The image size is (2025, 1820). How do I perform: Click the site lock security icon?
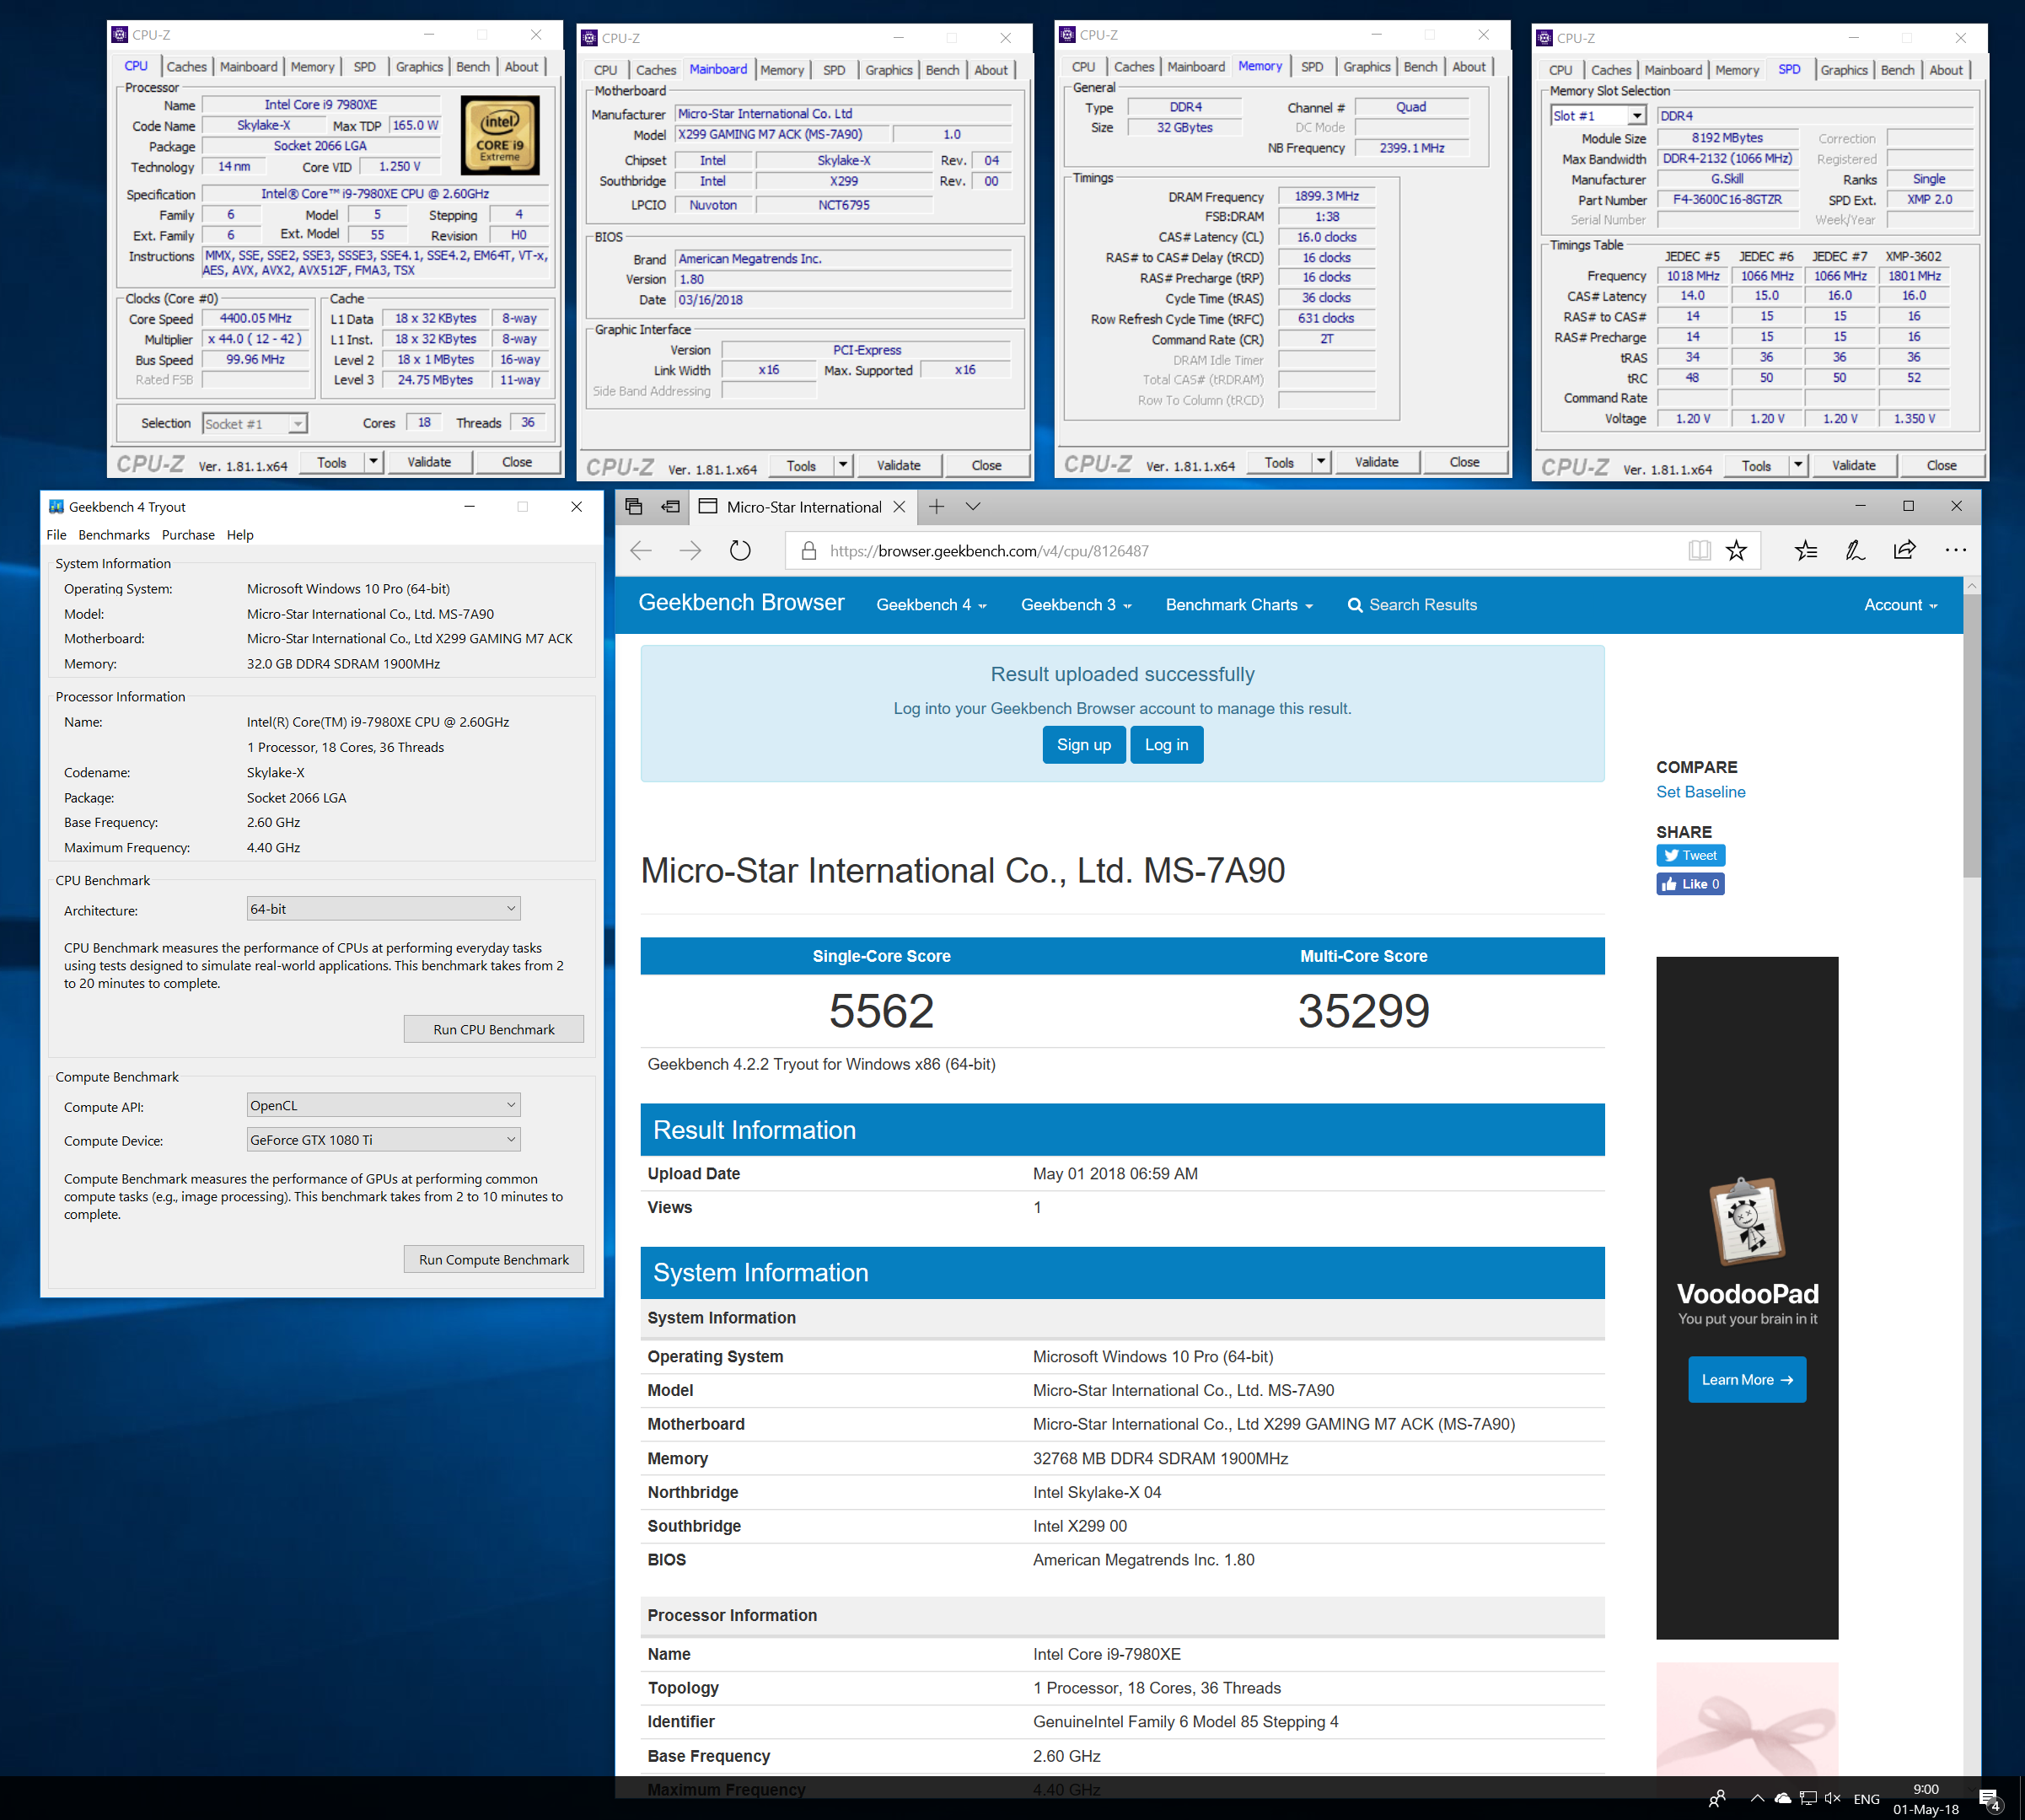pos(809,551)
